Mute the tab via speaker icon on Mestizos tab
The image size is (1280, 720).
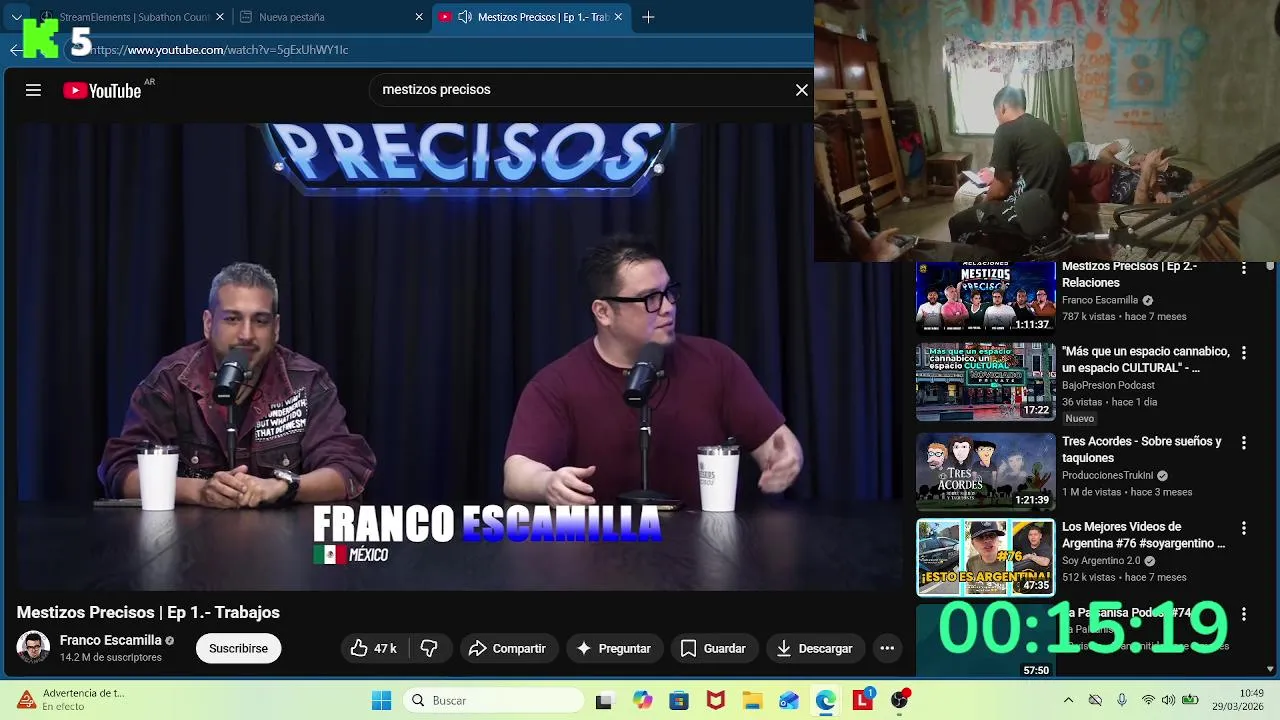coord(465,17)
